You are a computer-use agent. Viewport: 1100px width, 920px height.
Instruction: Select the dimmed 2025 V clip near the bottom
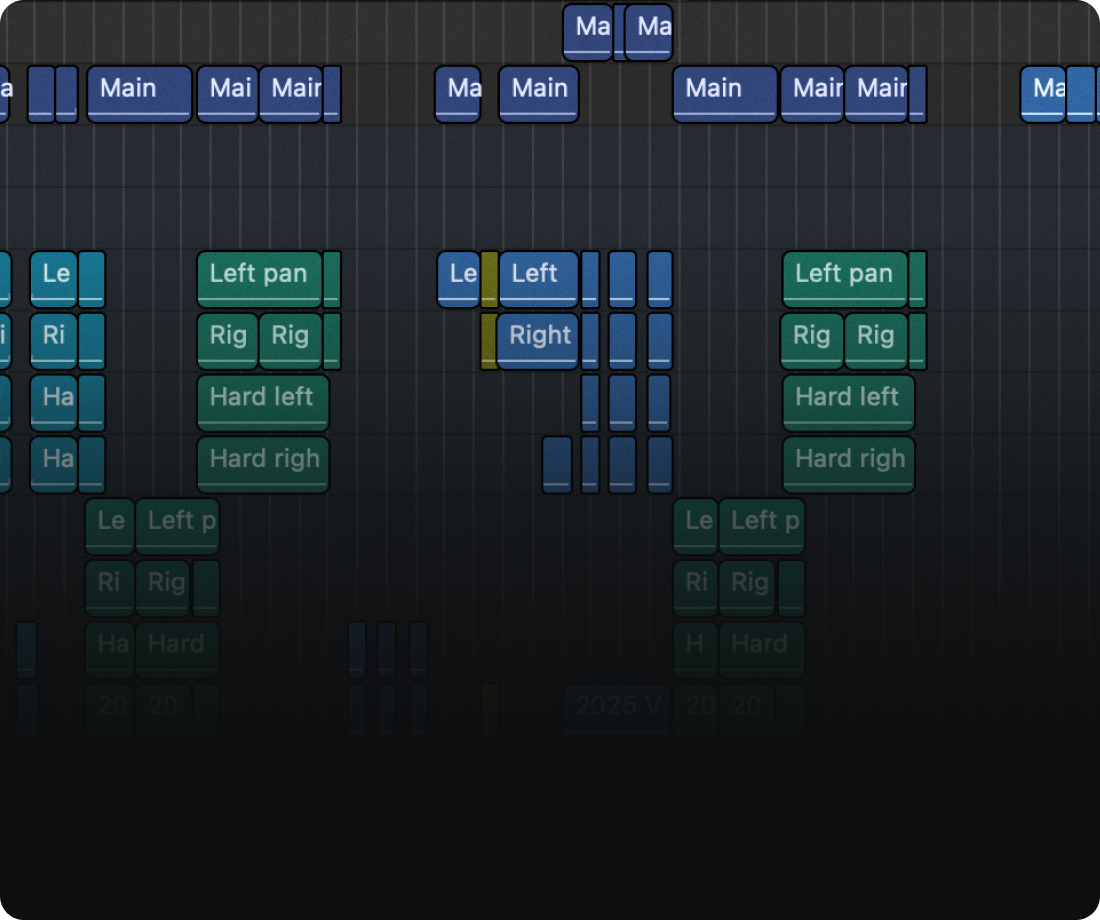click(617, 706)
